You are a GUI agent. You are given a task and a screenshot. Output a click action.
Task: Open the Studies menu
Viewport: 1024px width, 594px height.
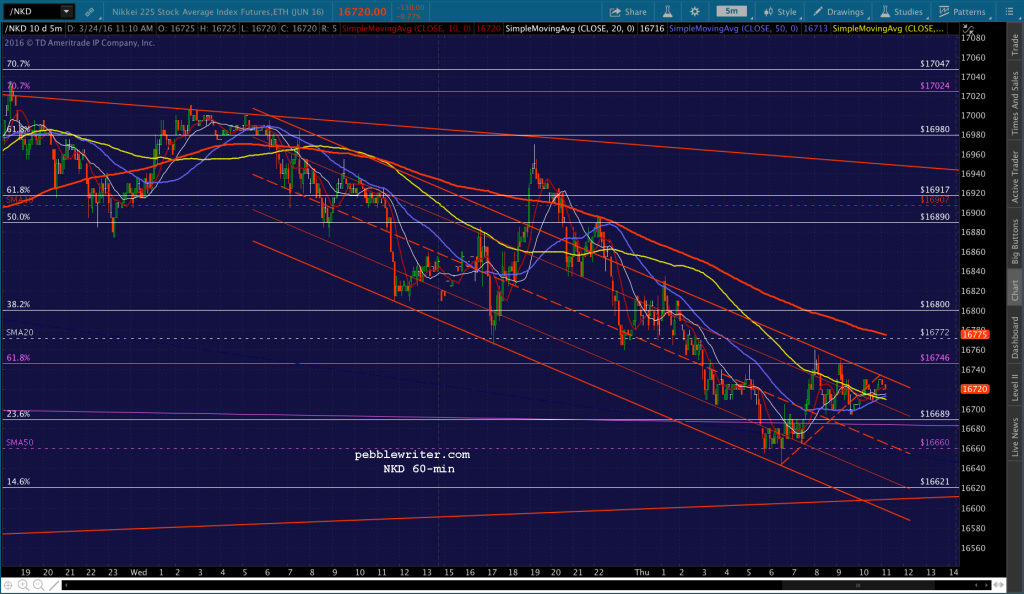tap(901, 12)
